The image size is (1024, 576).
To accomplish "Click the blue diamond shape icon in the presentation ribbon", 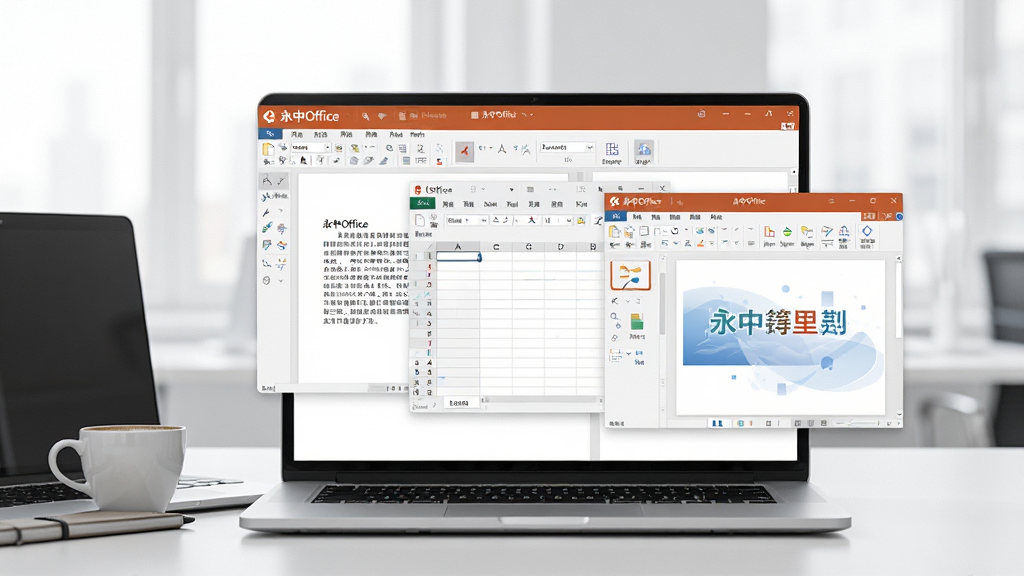I will pyautogui.click(x=867, y=231).
